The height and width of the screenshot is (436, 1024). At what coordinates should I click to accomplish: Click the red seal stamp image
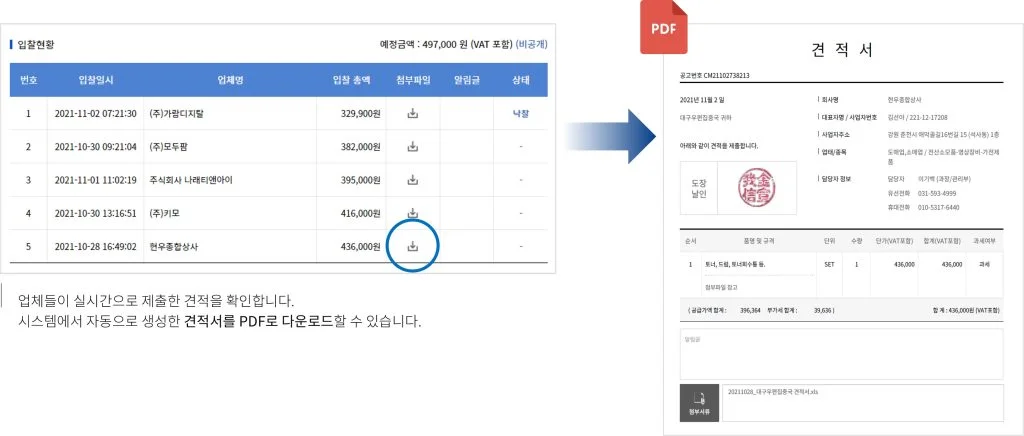click(757, 188)
